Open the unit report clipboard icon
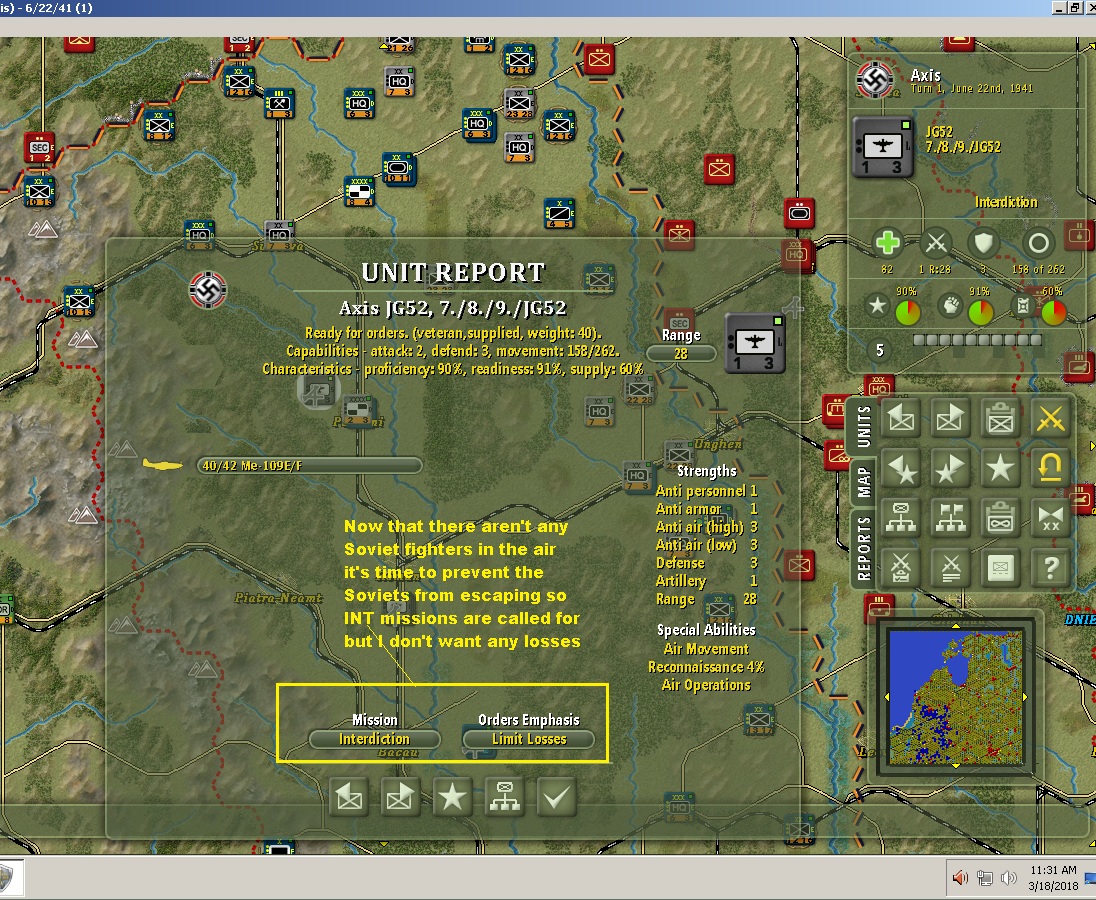The height and width of the screenshot is (900, 1096). click(x=1000, y=419)
